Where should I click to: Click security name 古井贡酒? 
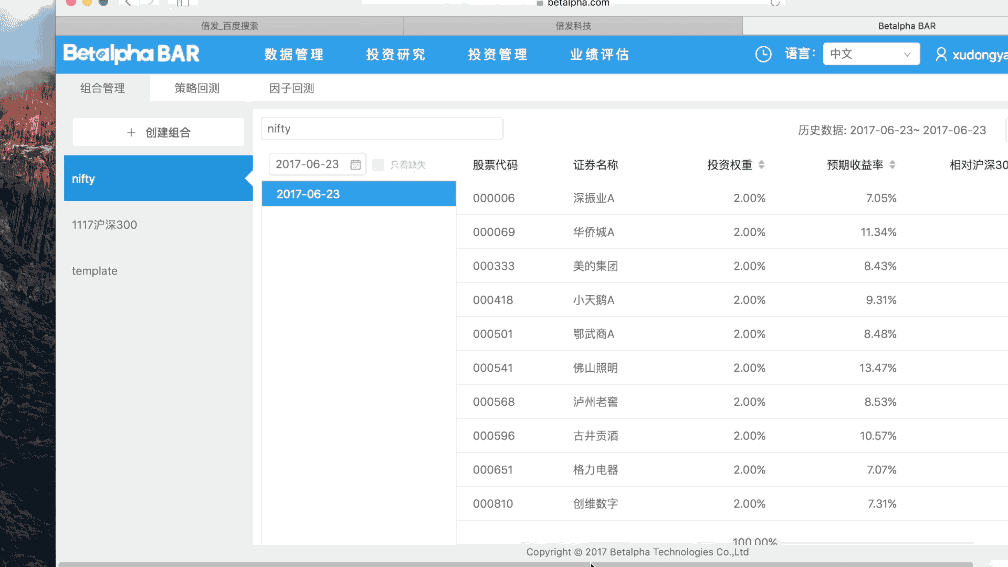595,436
